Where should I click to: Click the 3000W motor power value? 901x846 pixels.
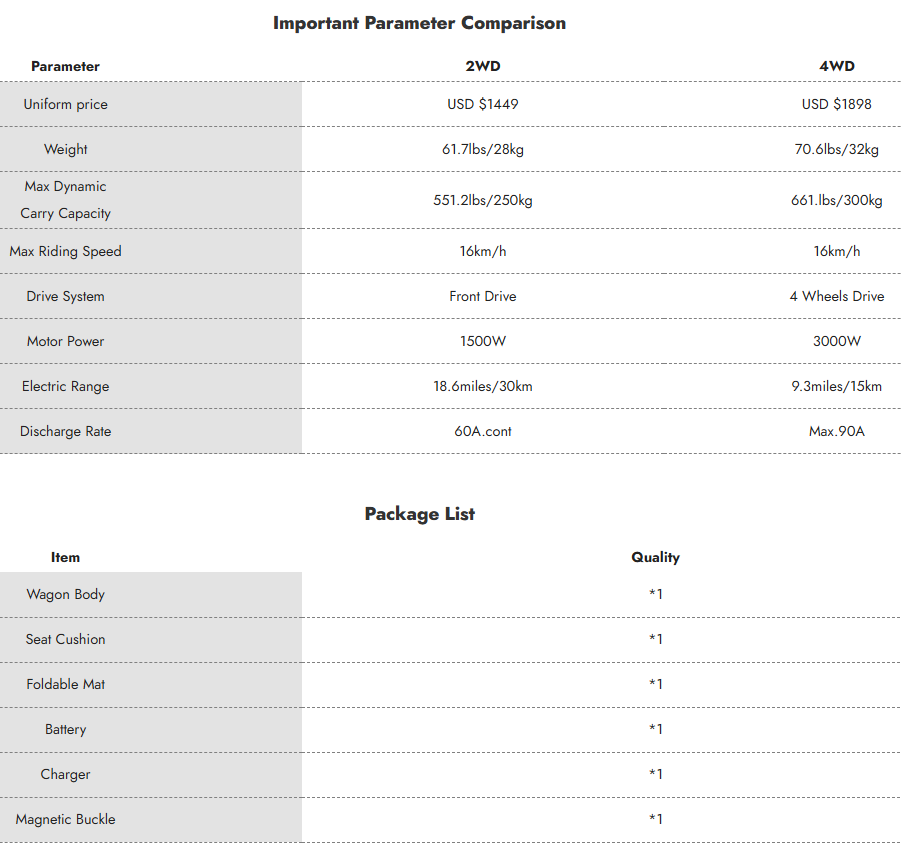pos(836,341)
